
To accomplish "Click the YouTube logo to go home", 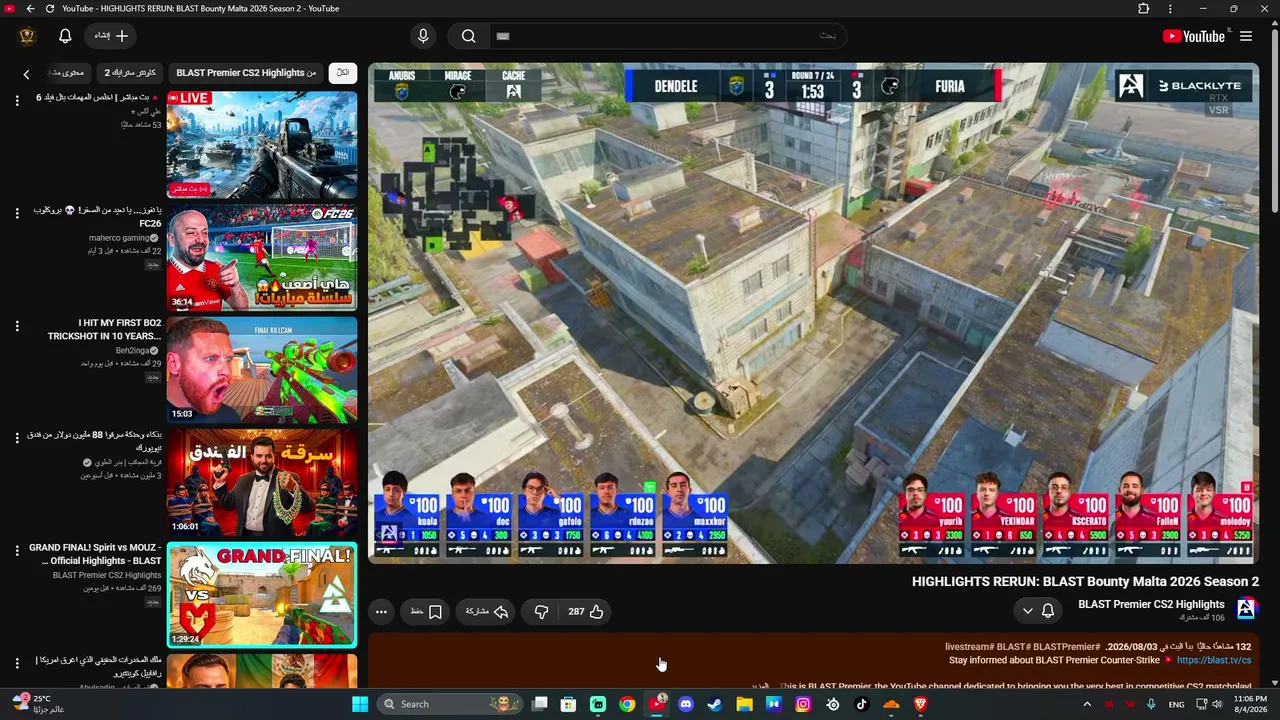I will [1193, 36].
